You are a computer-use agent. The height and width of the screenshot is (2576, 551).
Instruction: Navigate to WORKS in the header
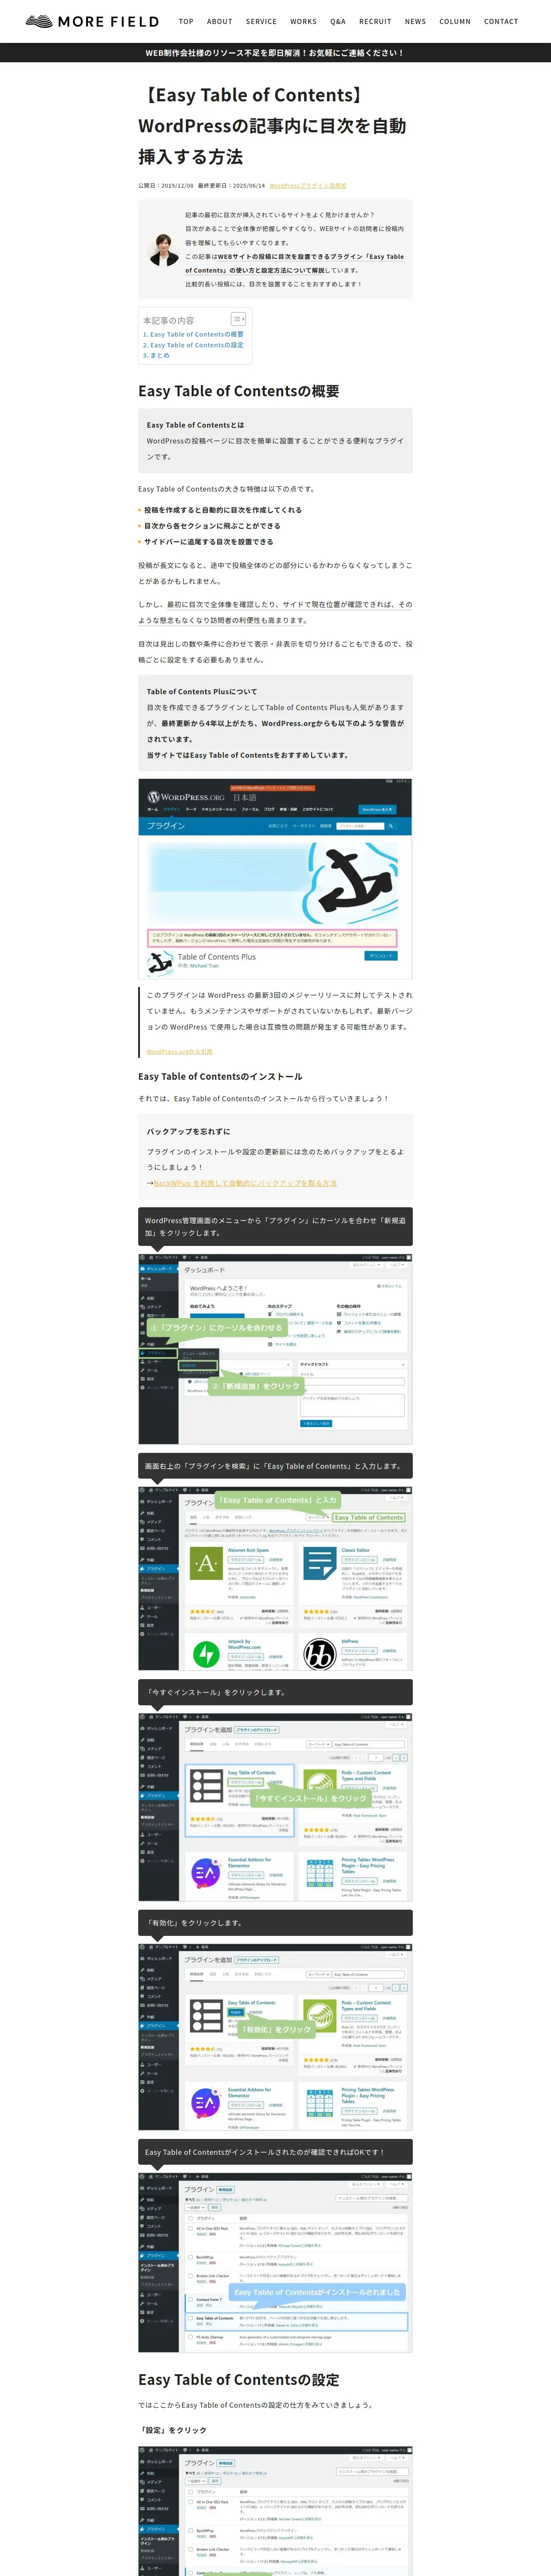(303, 22)
